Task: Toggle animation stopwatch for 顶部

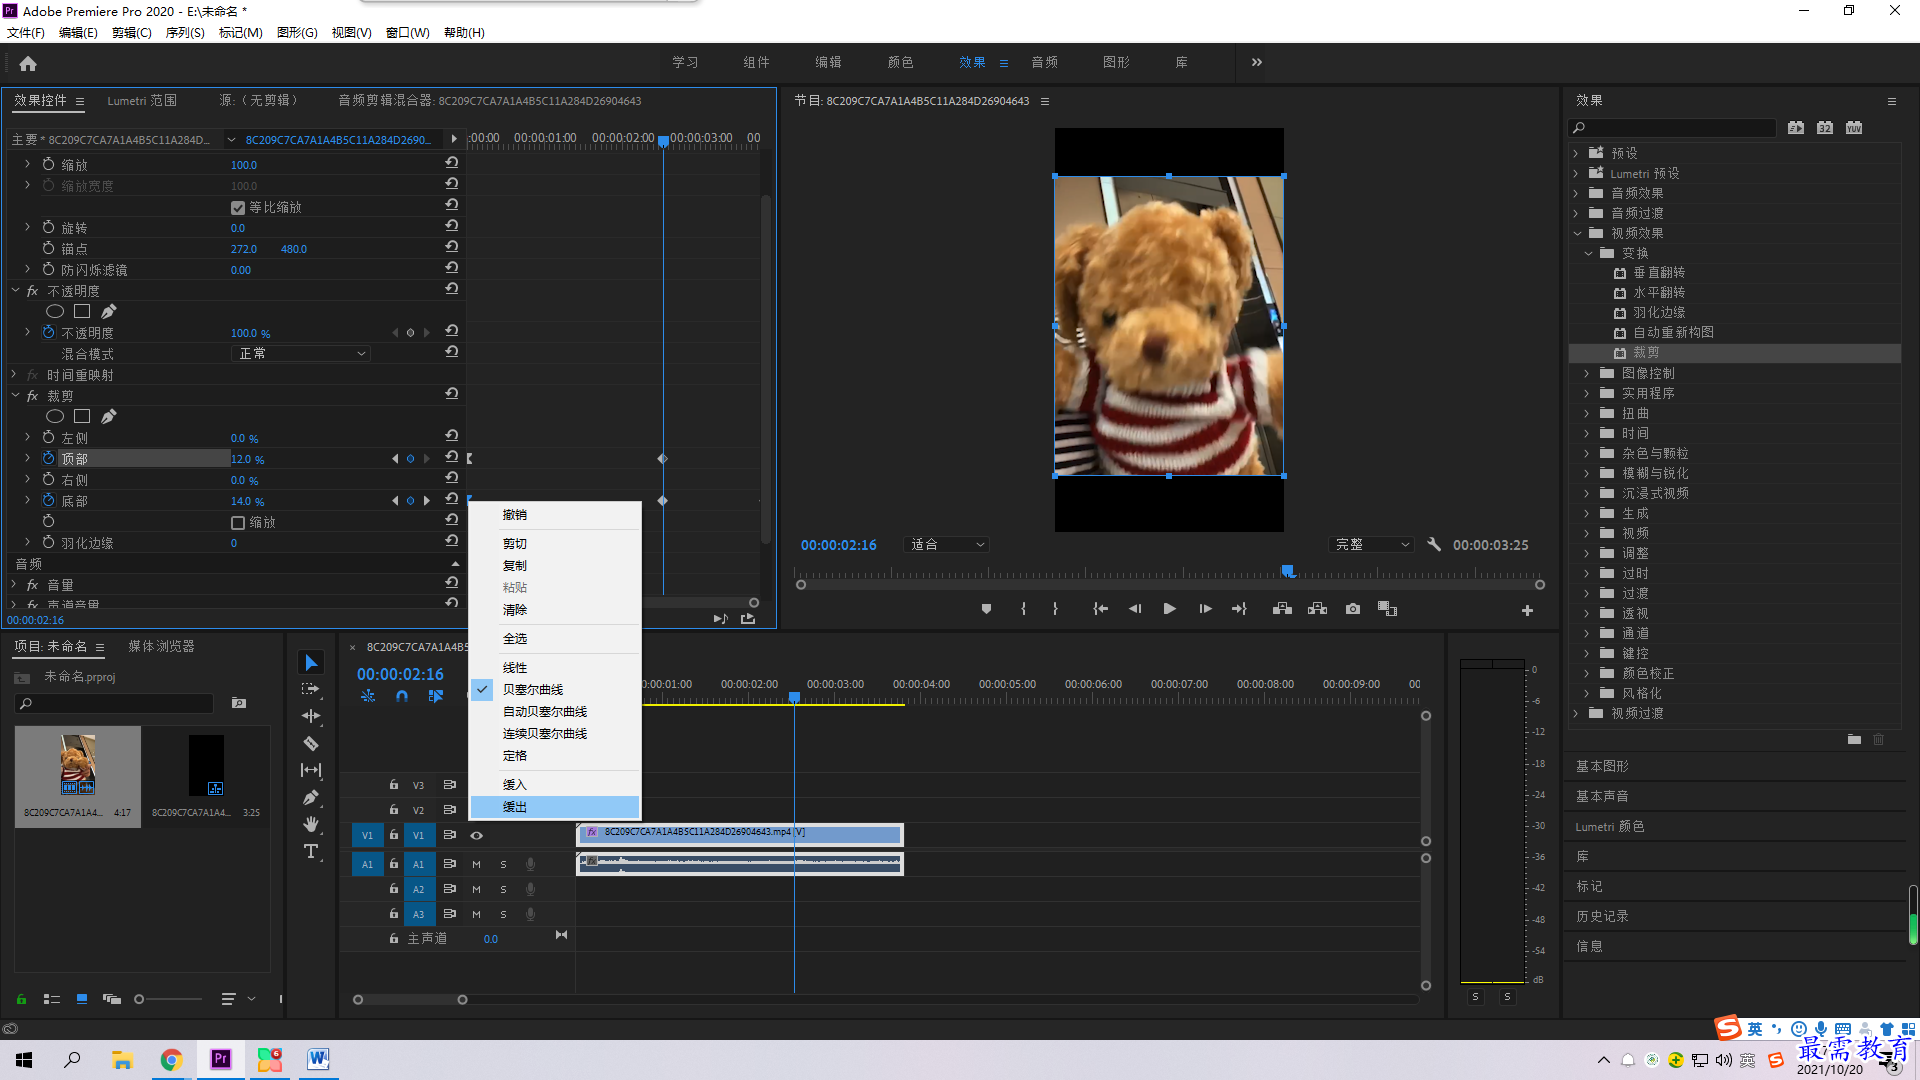Action: coord(48,458)
